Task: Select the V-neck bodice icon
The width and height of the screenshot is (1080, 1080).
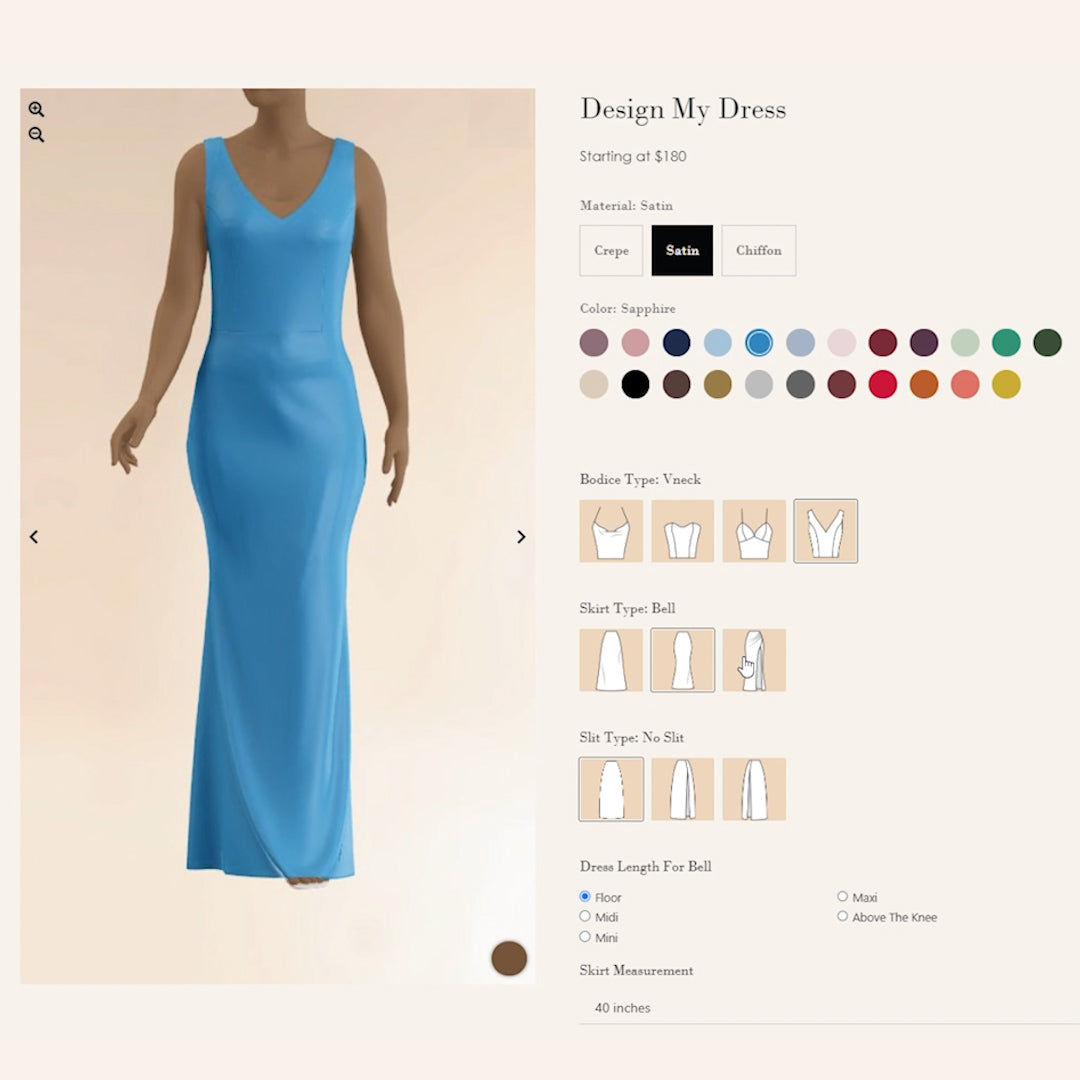Action: tap(826, 531)
